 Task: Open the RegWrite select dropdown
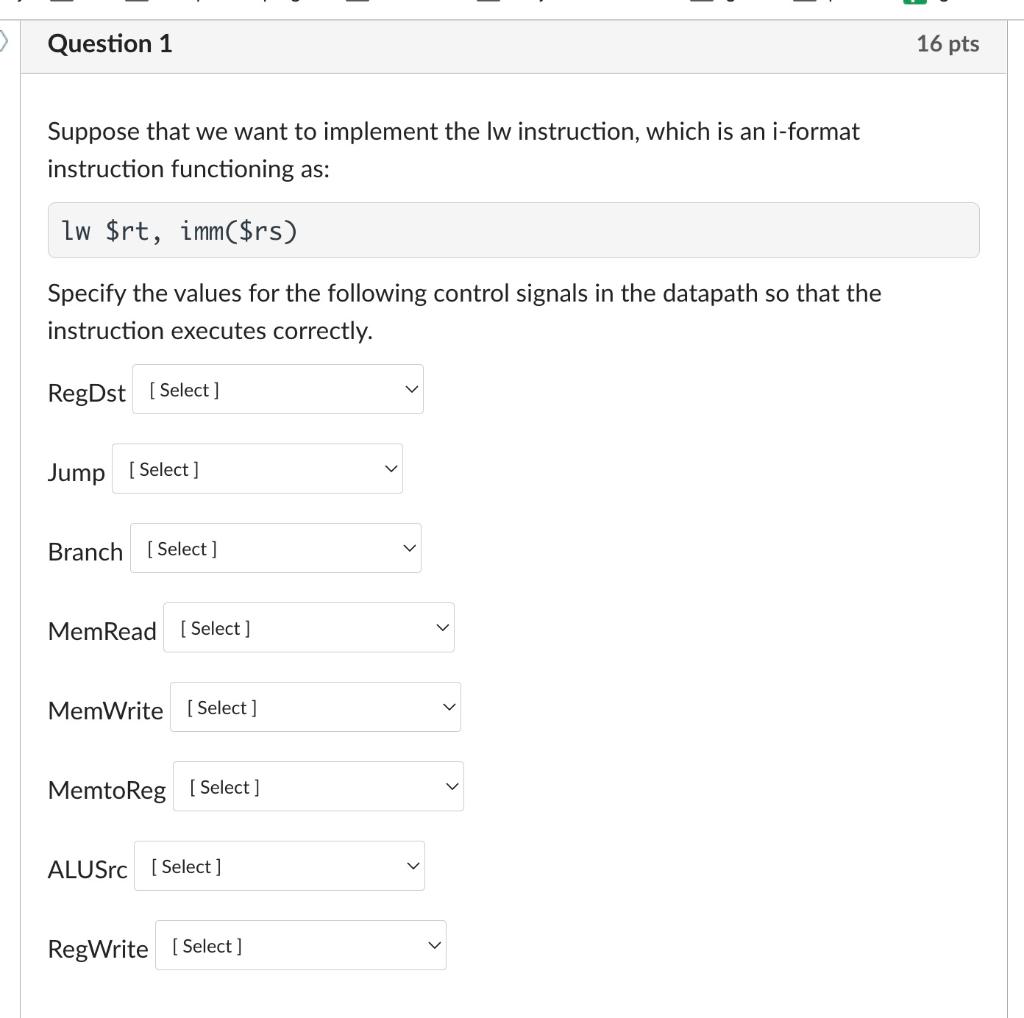click(300, 945)
